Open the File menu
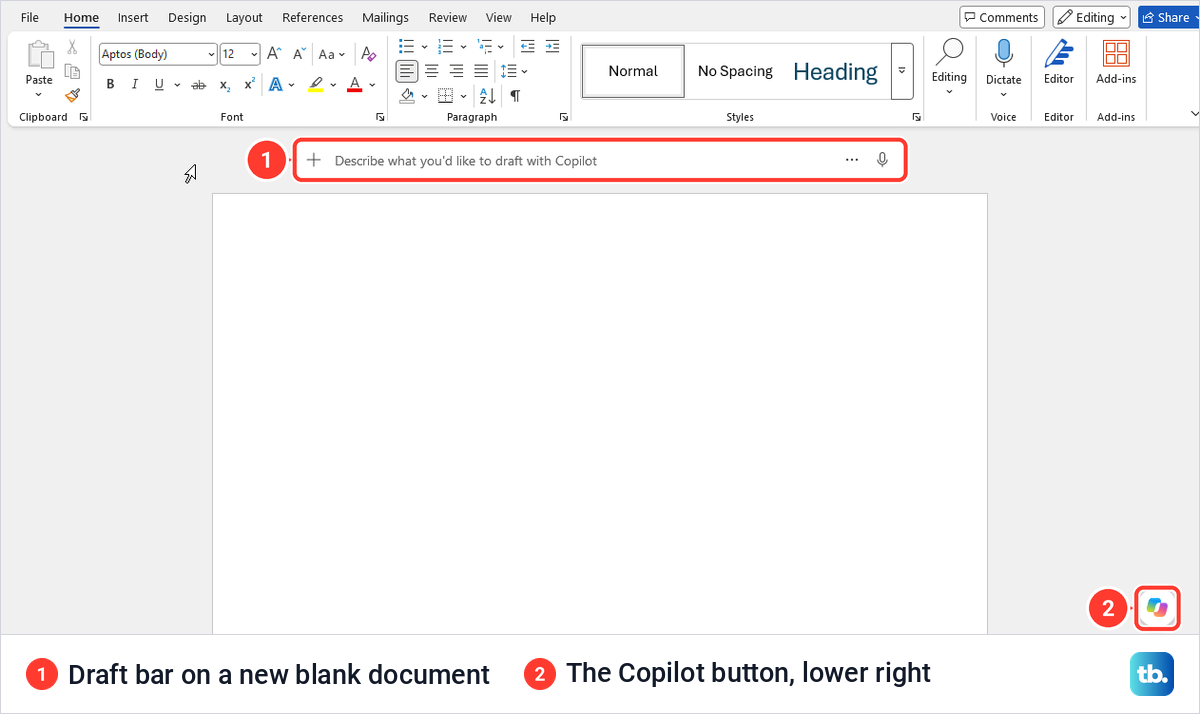 click(x=30, y=17)
